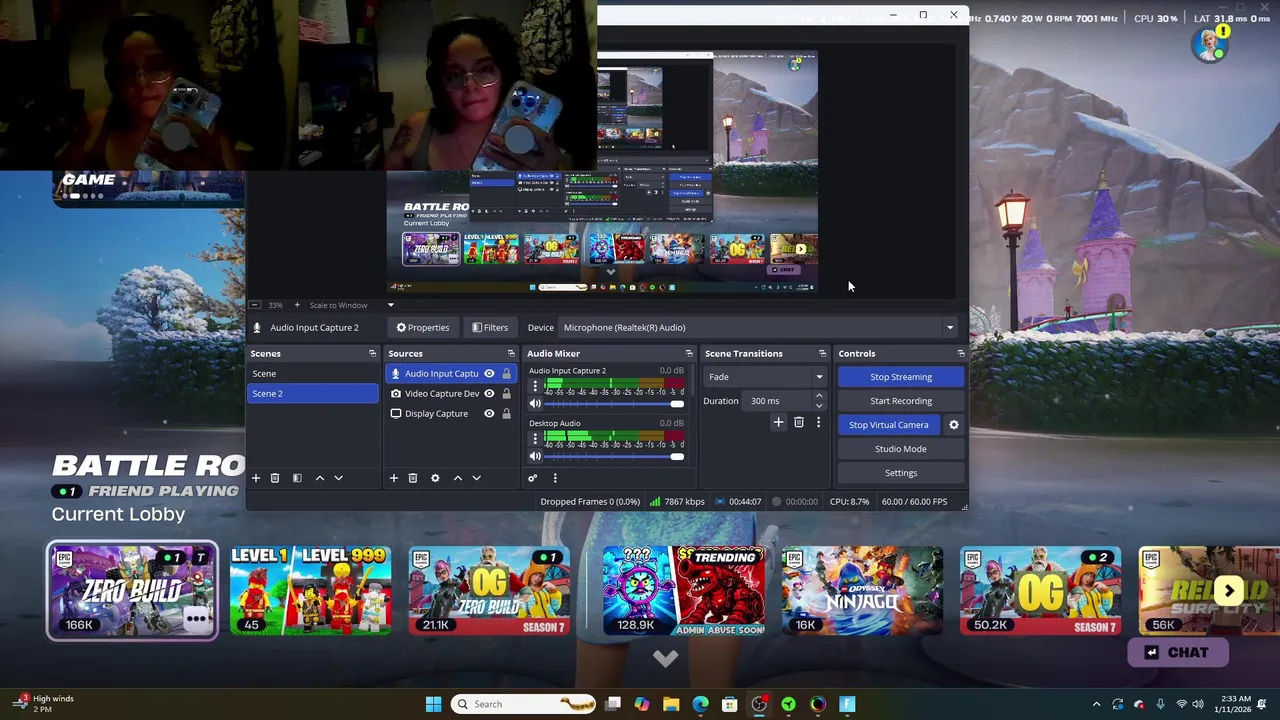Move selected source down in Sources panel

coord(476,478)
